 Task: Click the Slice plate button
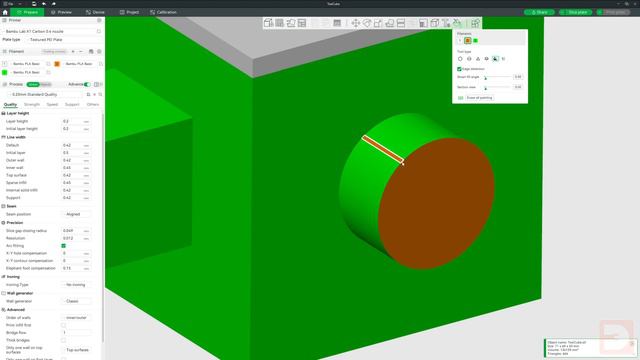(576, 12)
